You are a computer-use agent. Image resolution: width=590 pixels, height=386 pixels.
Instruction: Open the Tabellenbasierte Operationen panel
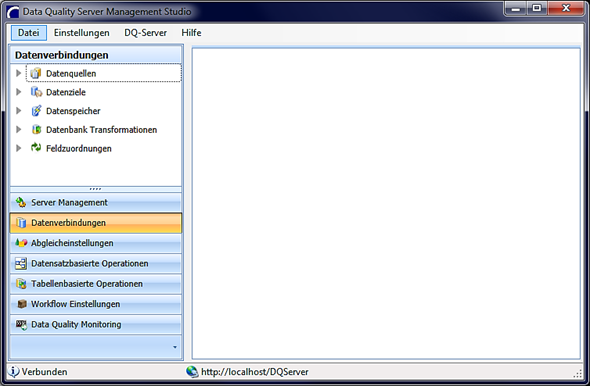click(96, 284)
